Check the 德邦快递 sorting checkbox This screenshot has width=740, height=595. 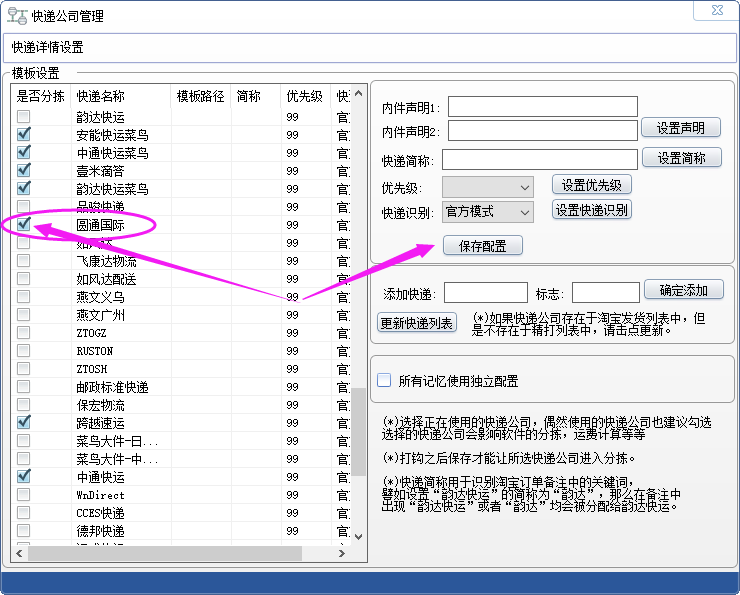23,531
